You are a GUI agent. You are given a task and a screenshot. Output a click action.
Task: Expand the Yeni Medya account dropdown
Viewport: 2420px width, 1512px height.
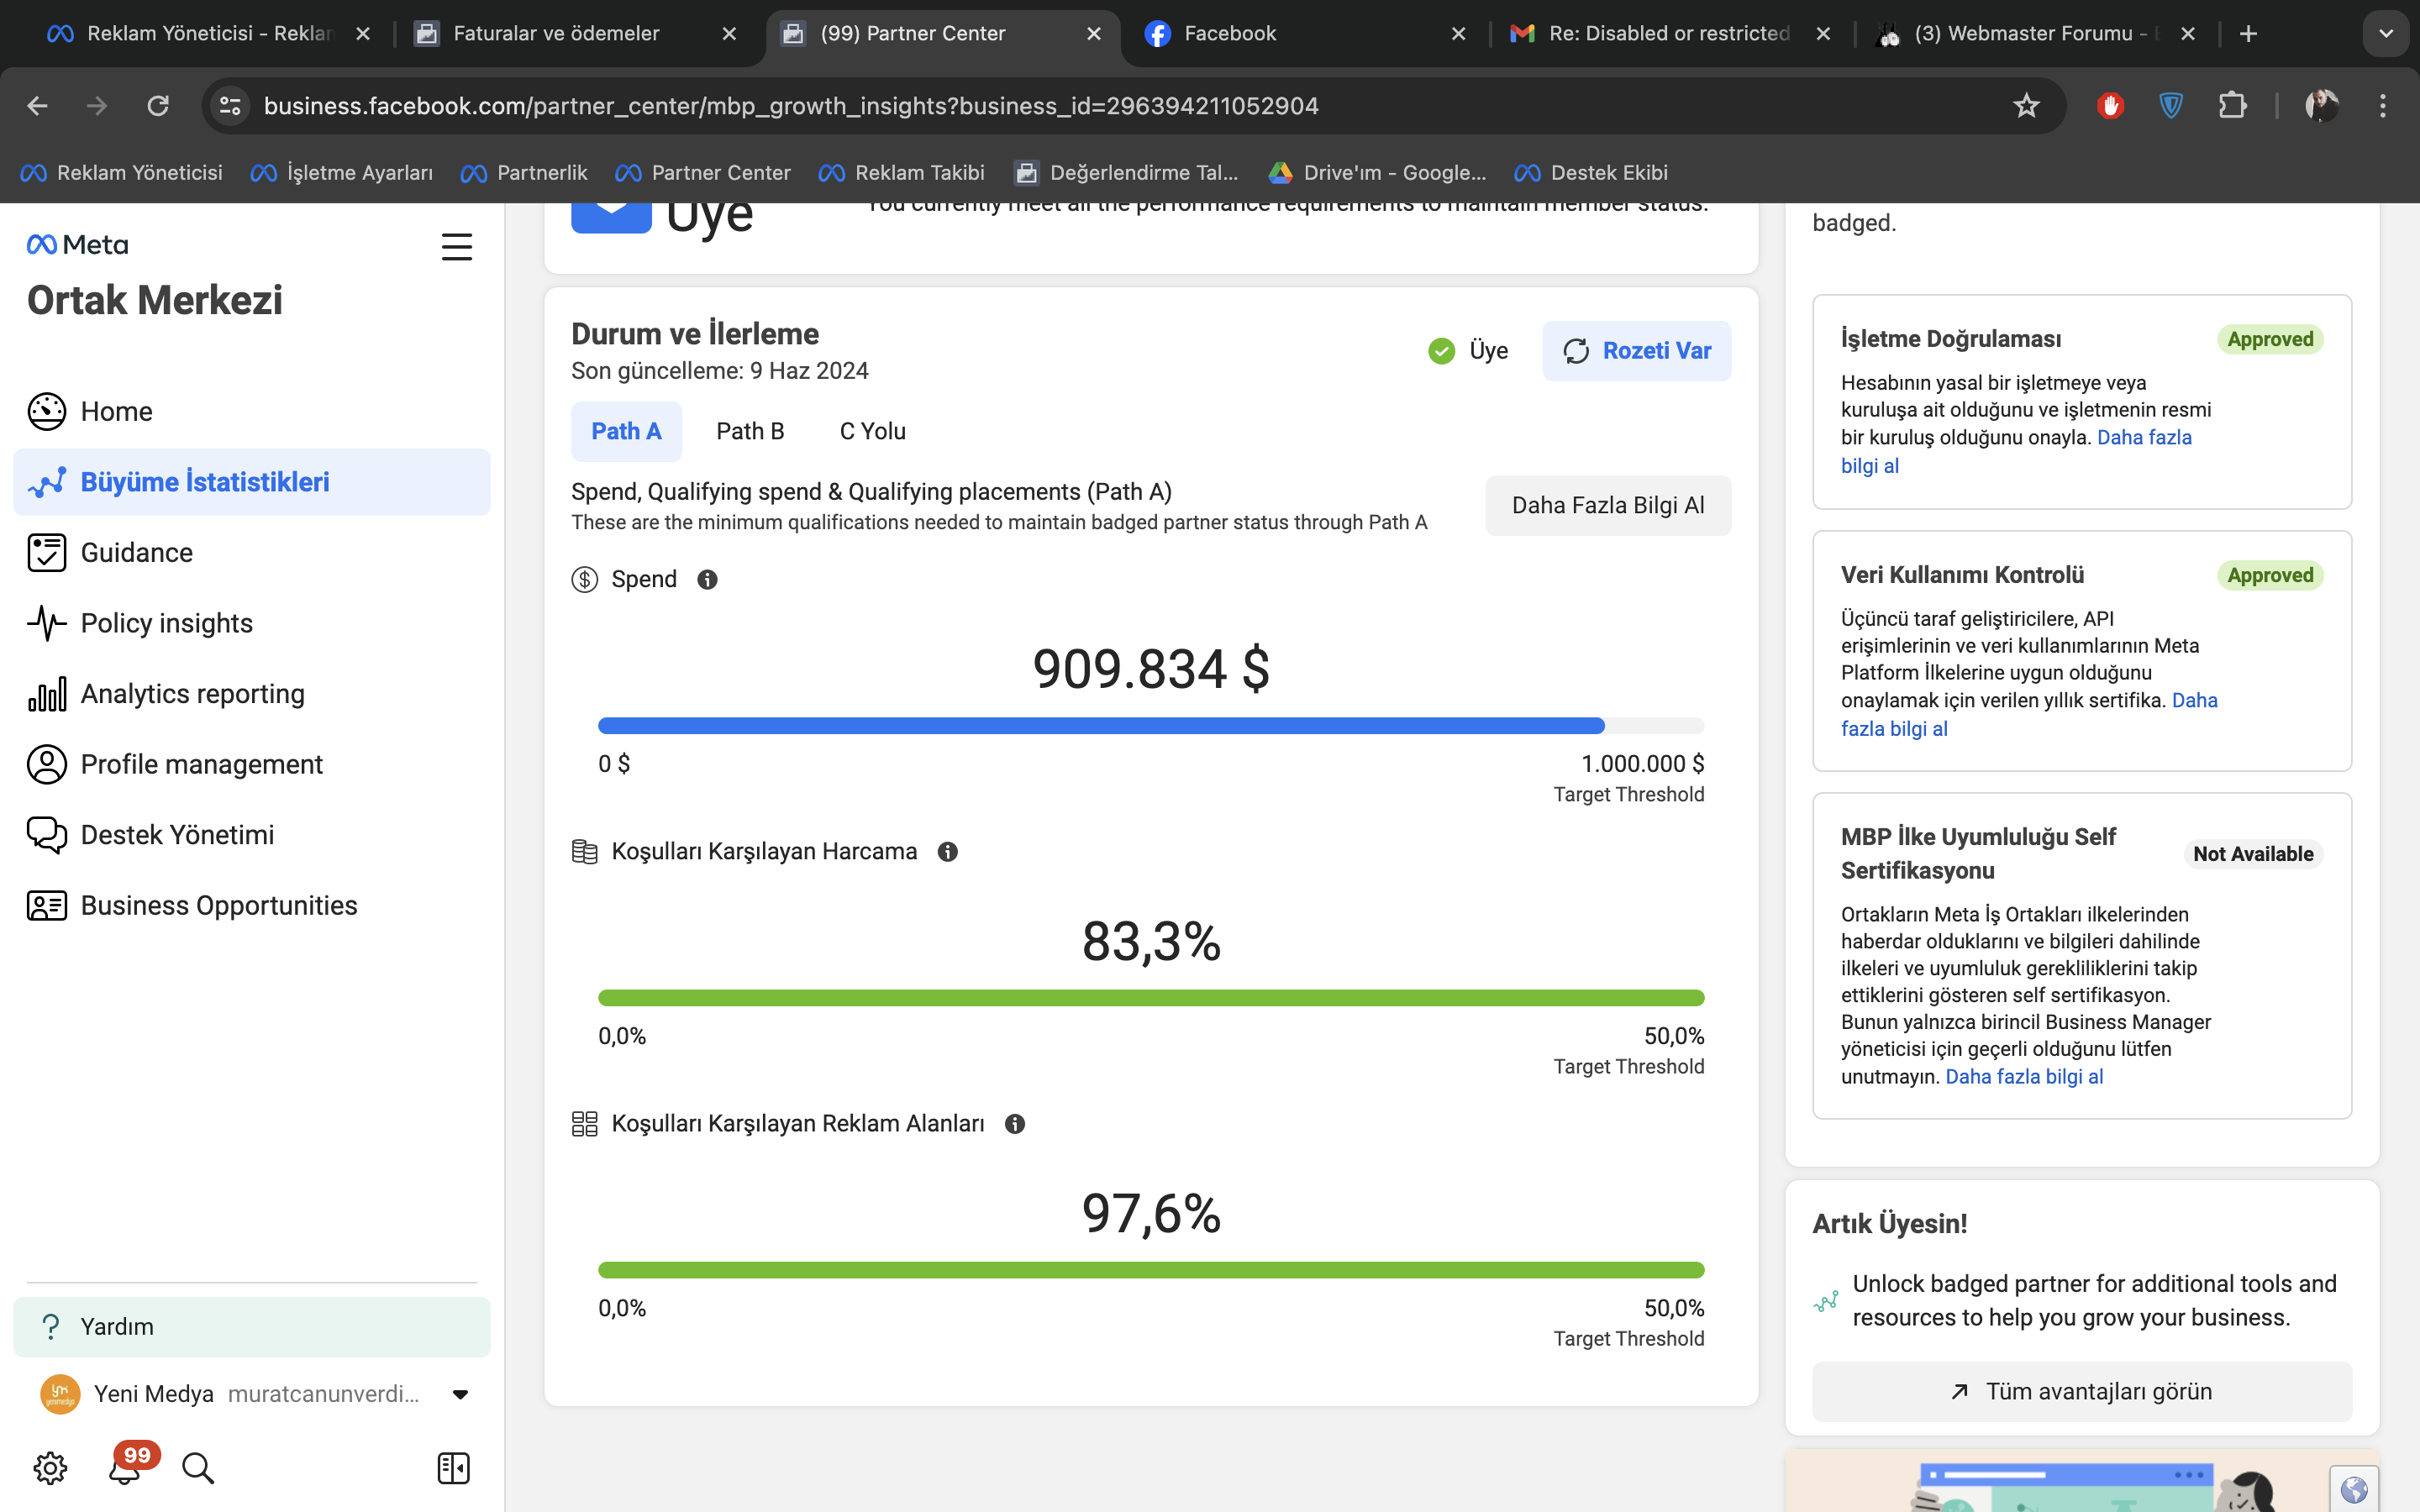(460, 1394)
